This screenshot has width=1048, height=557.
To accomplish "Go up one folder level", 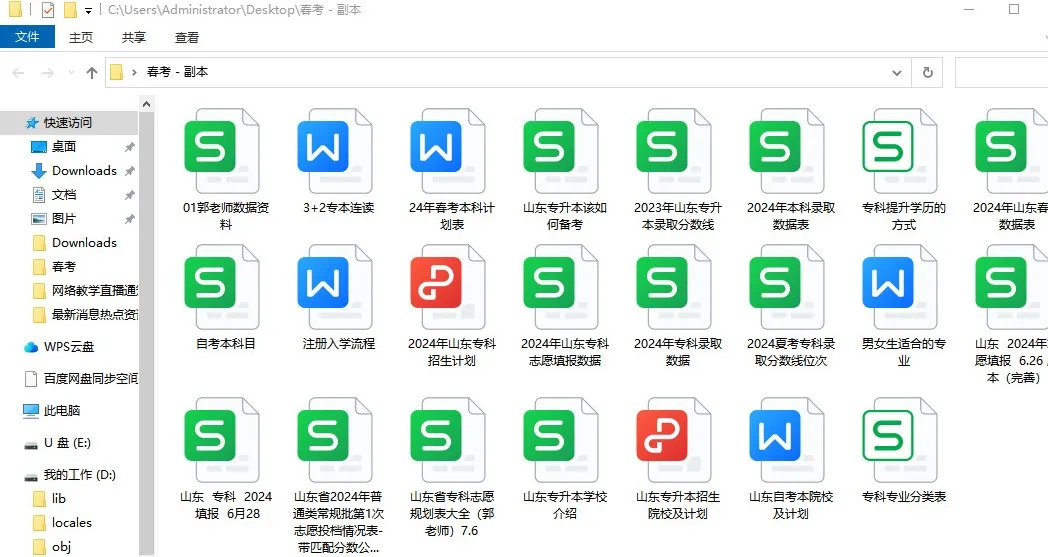I will [x=92, y=72].
